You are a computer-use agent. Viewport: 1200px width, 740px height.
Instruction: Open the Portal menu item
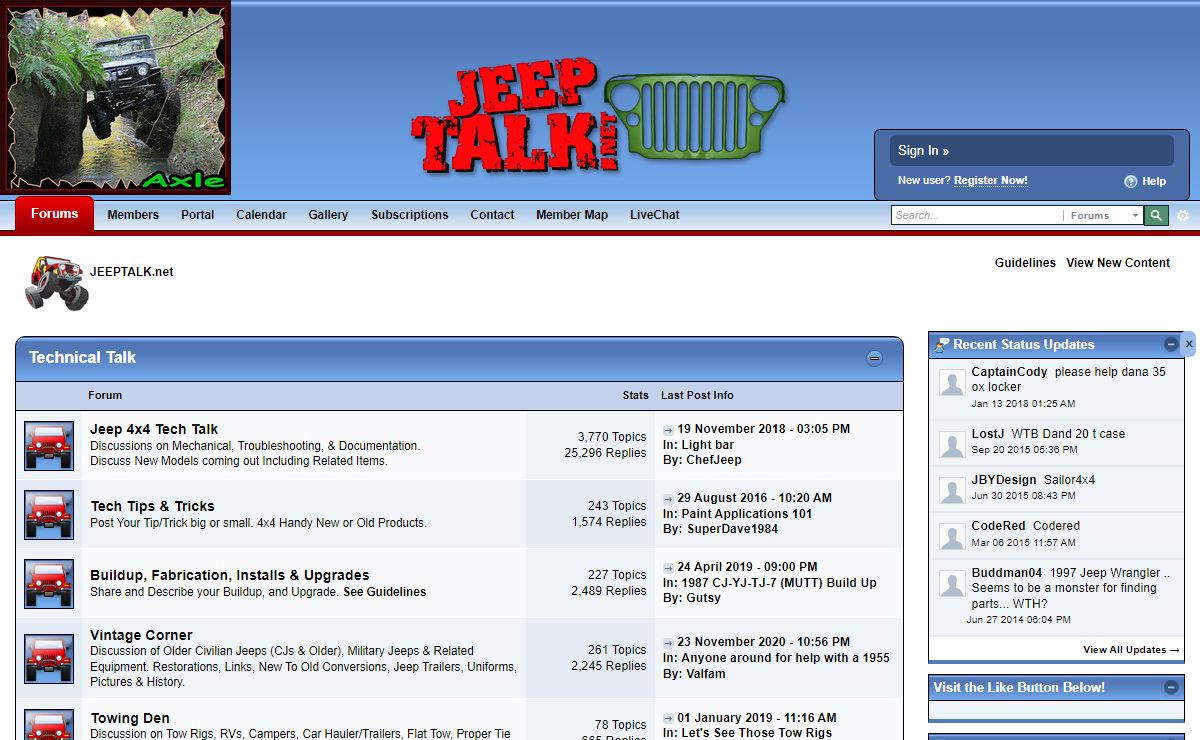(198, 215)
